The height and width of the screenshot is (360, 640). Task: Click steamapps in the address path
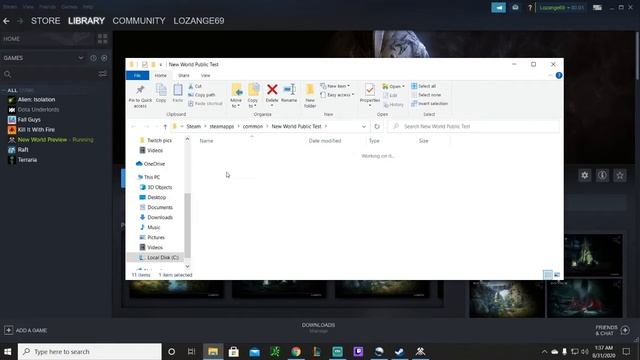tap(222, 127)
